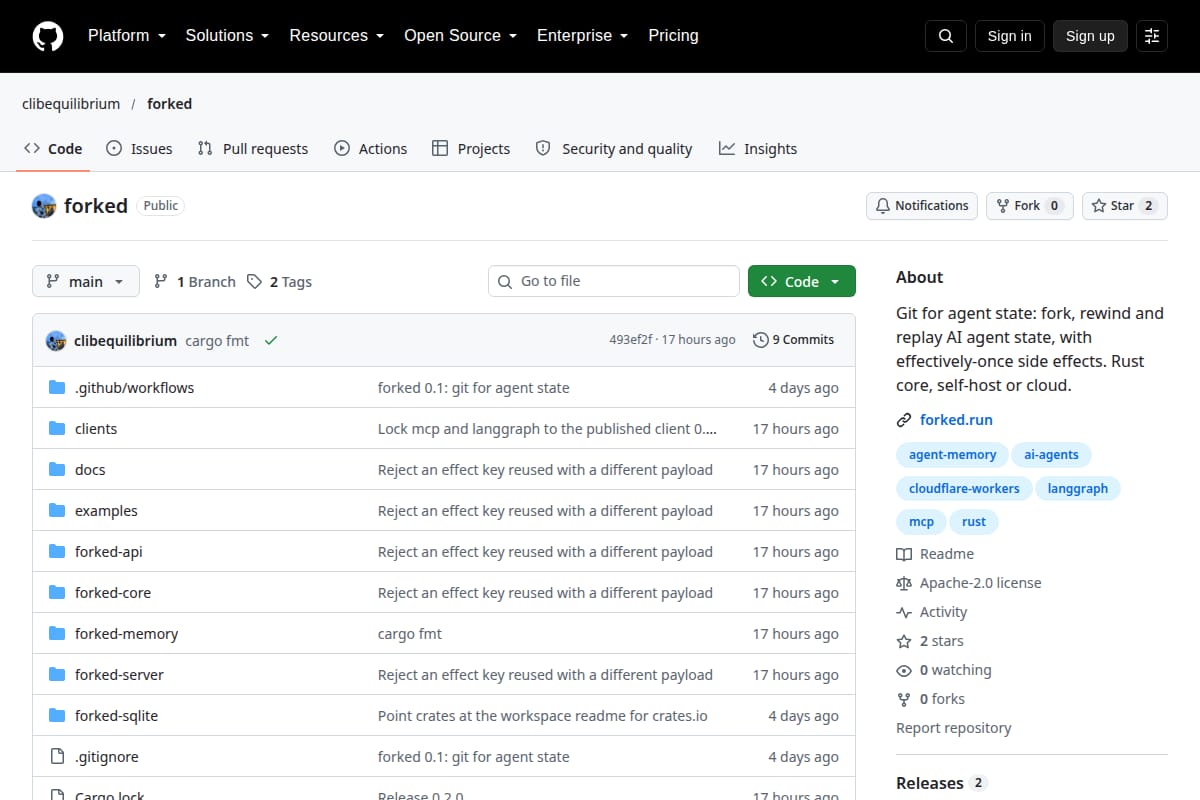
Task: Click the GitHub logo icon
Action: tap(48, 36)
